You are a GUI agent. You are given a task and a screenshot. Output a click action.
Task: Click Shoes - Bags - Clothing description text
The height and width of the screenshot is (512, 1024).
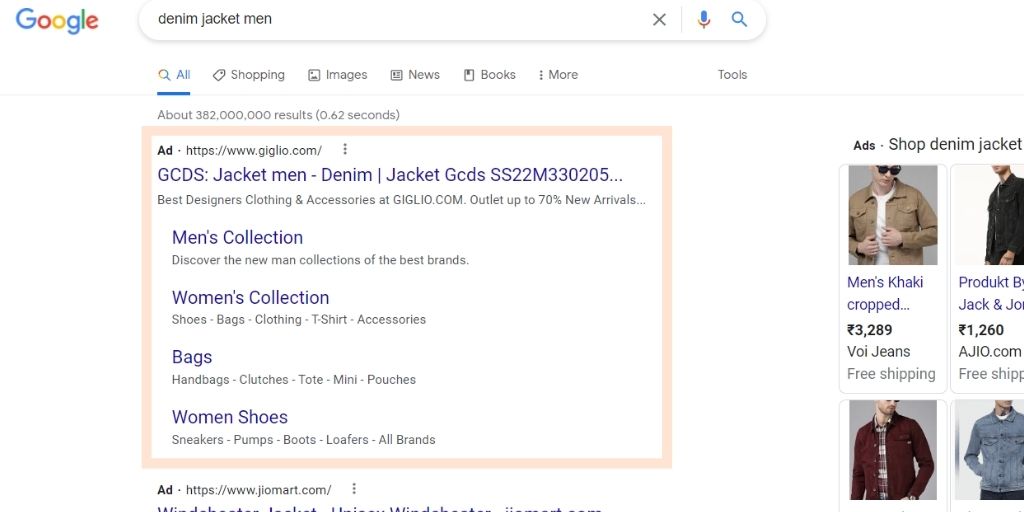[298, 320]
